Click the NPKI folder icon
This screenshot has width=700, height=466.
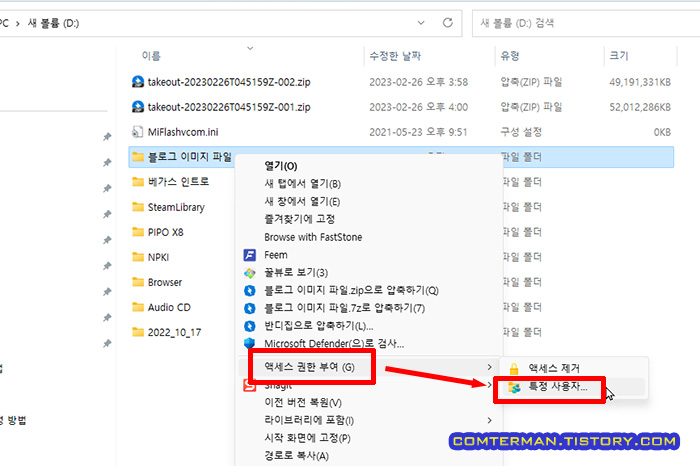(138, 257)
